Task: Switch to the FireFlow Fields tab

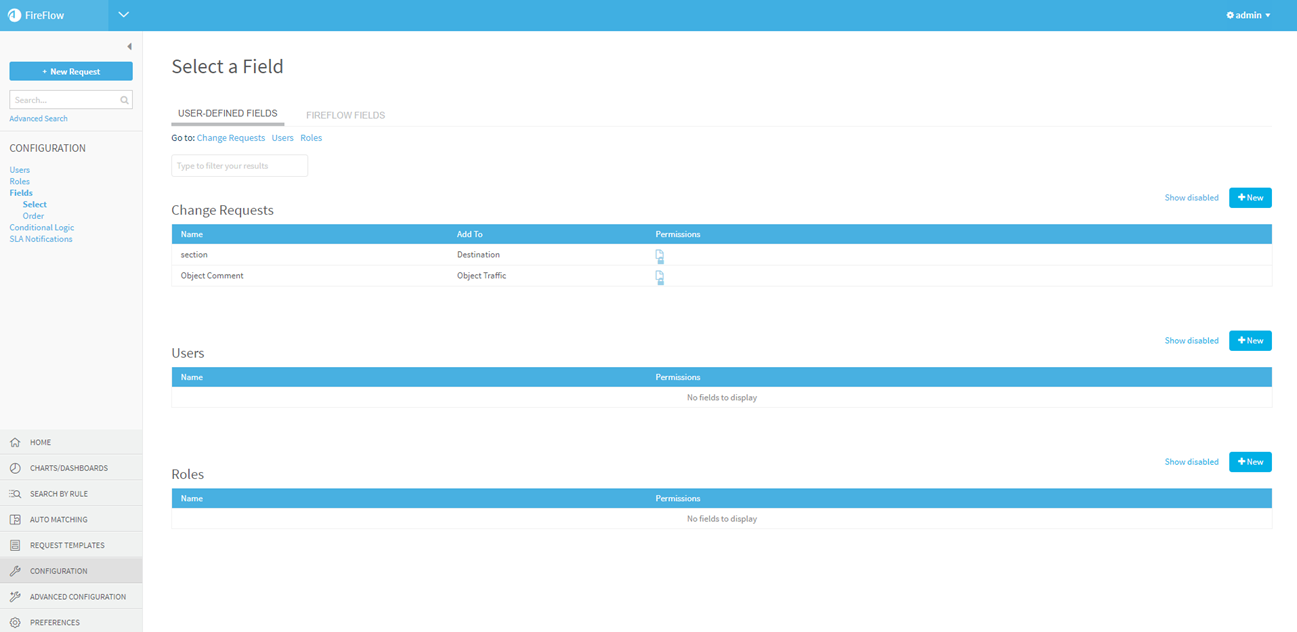Action: coord(345,115)
